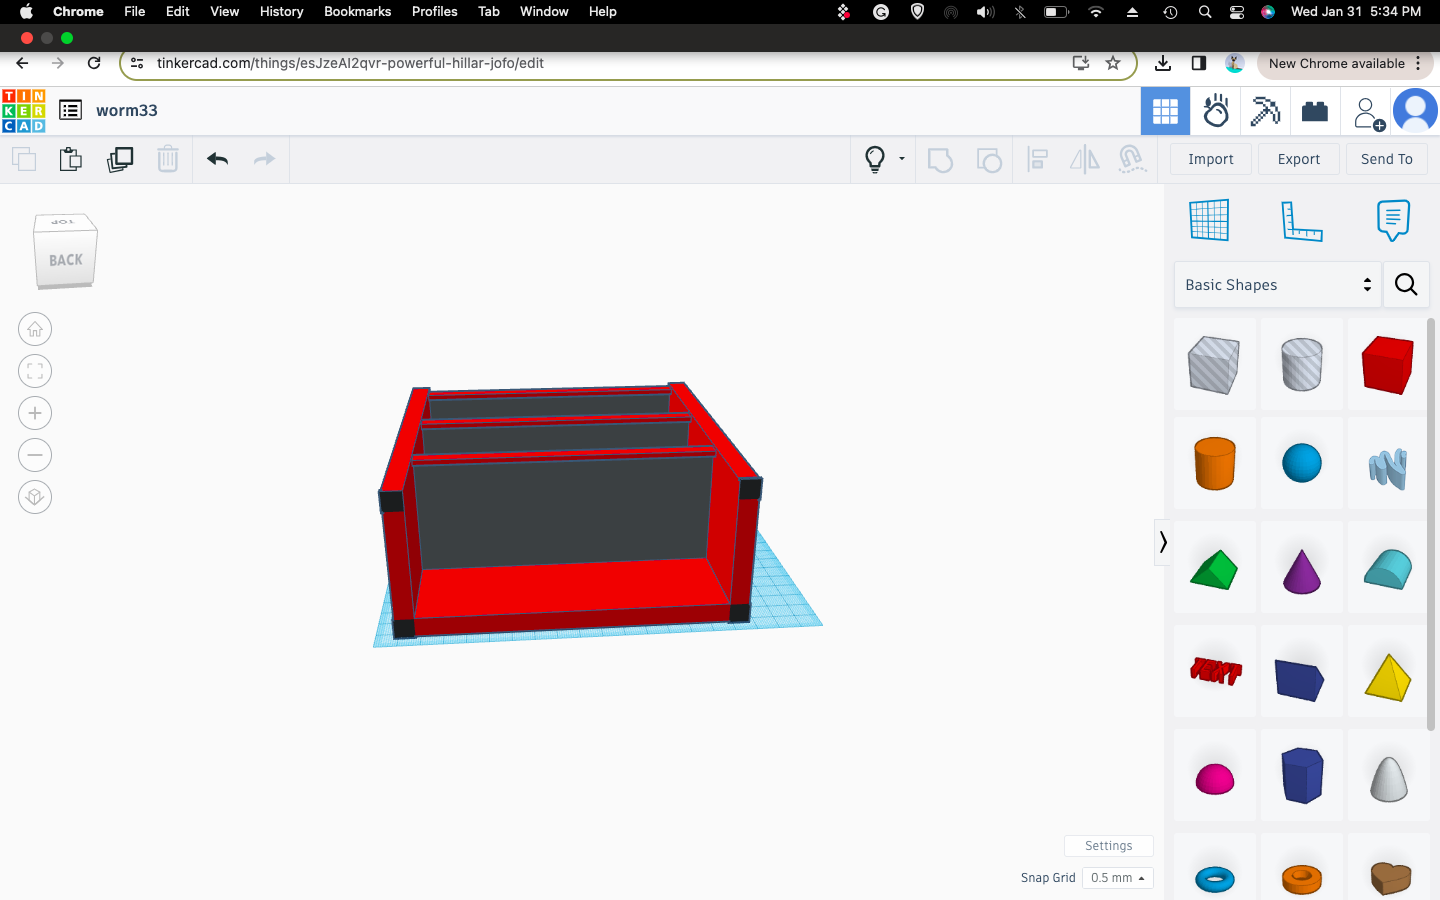Collapse the shapes panel with chevron

click(1162, 542)
